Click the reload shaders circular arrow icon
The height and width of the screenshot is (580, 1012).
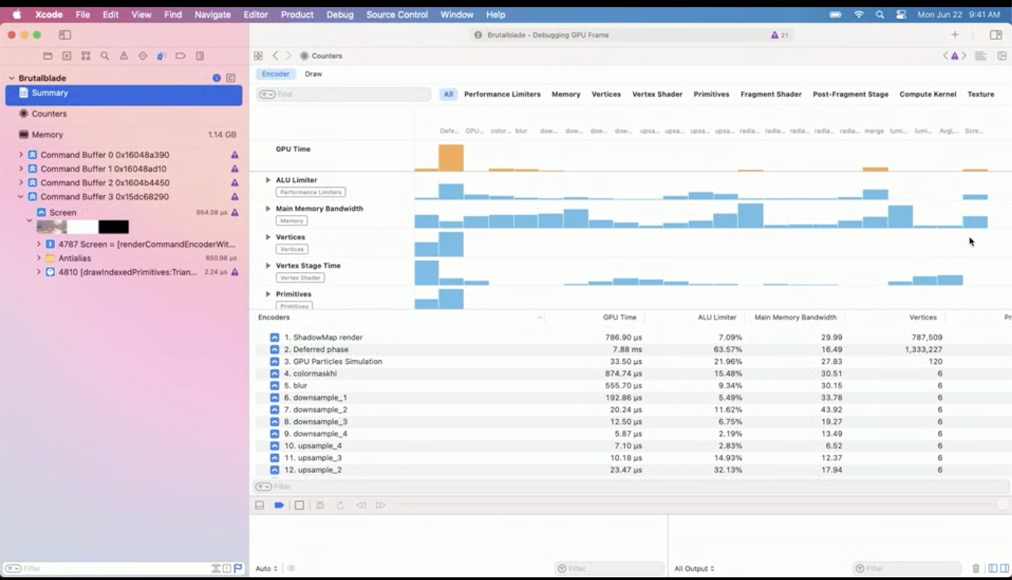[340, 505]
